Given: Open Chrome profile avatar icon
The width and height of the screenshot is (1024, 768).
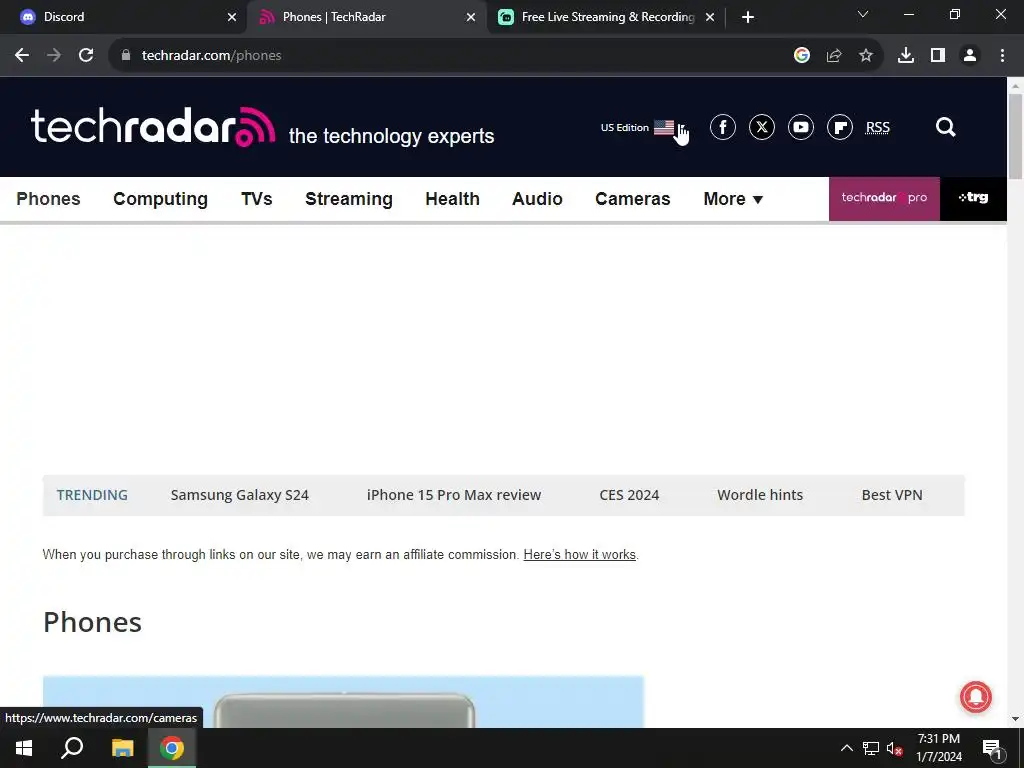Looking at the screenshot, I should [x=970, y=56].
